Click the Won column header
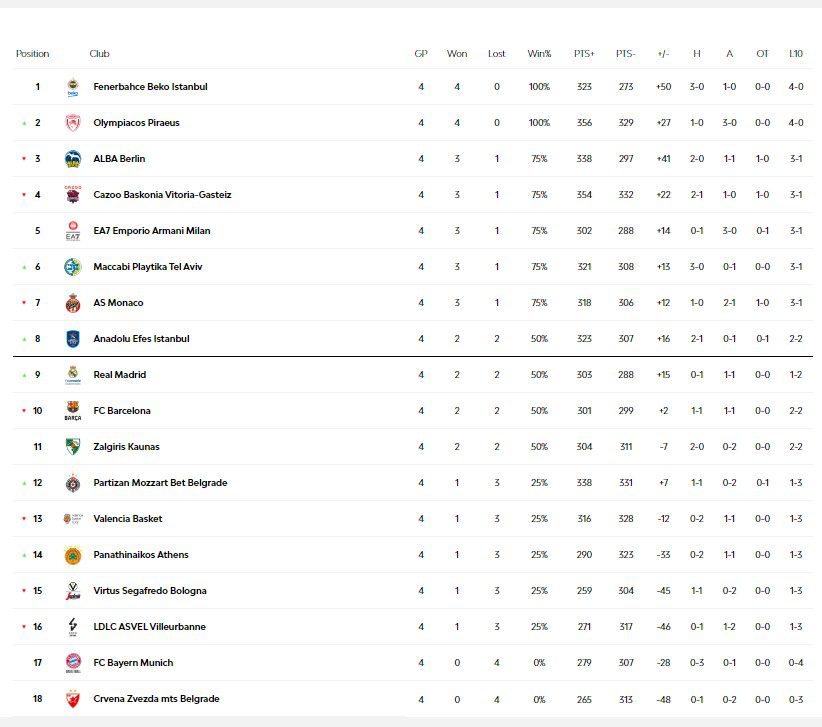This screenshot has height=727, width=822. (457, 54)
